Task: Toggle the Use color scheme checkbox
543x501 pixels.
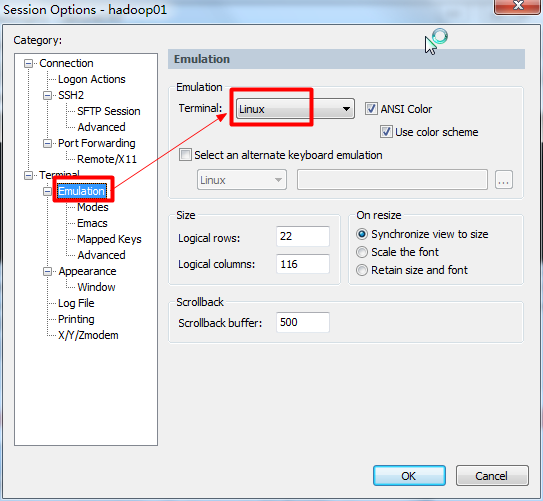Action: pos(386,132)
